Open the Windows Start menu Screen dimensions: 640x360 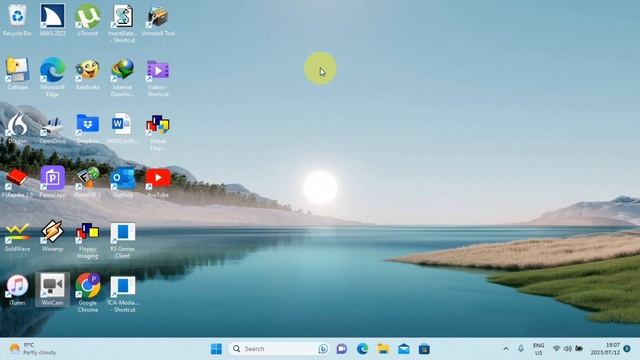[216, 349]
